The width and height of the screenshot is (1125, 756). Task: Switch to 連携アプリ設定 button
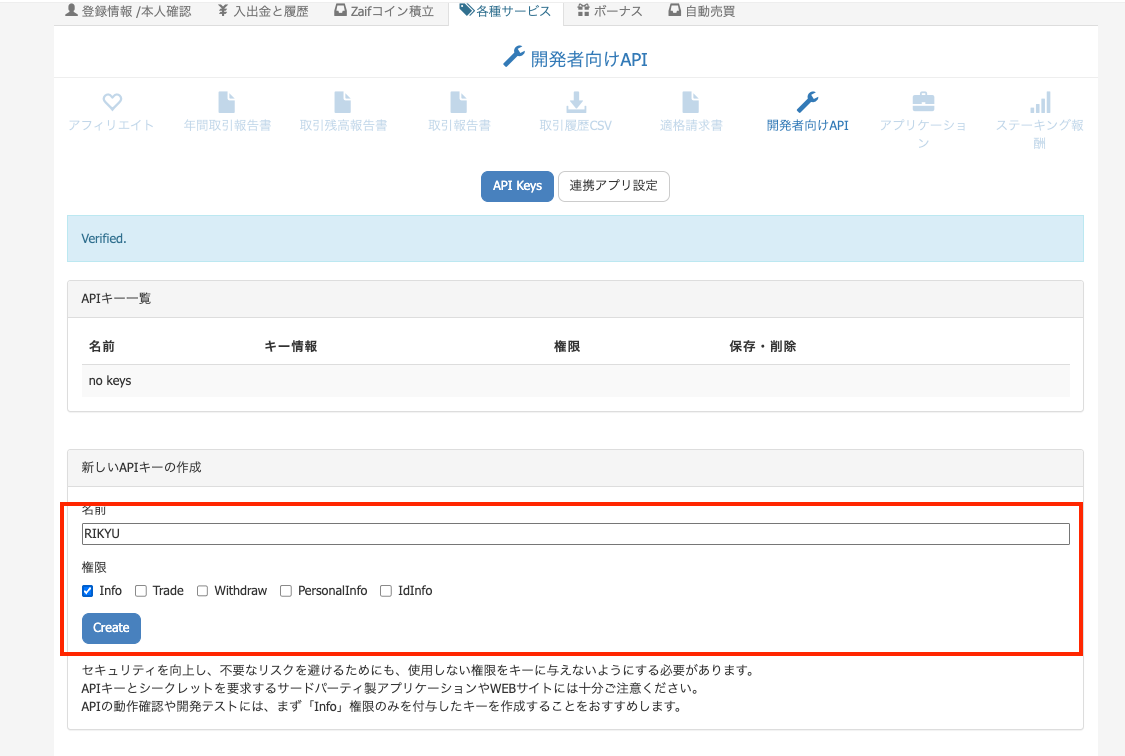613,186
